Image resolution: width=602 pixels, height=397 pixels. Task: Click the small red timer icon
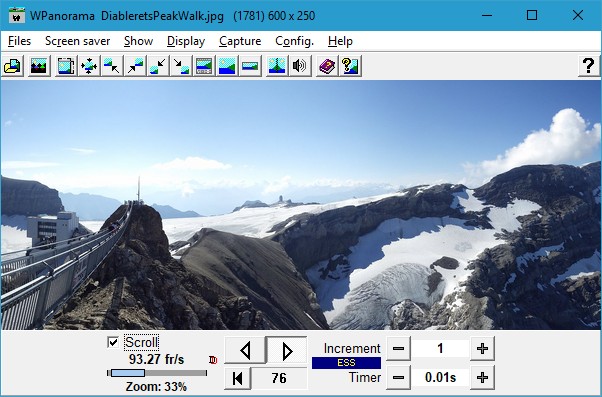213,360
